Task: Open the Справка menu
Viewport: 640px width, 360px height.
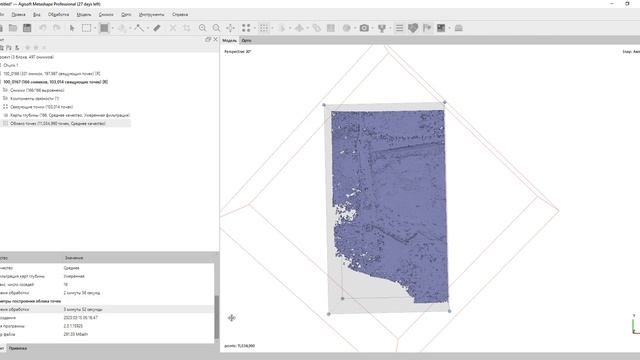Action: coord(180,15)
